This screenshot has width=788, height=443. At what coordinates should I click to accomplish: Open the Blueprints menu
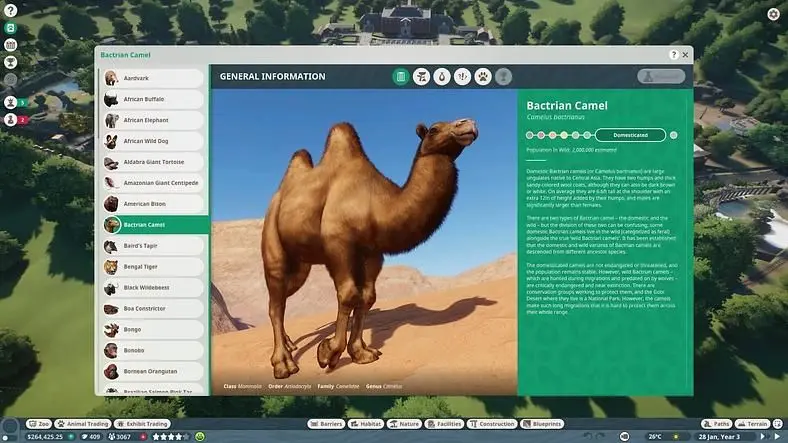coord(542,424)
